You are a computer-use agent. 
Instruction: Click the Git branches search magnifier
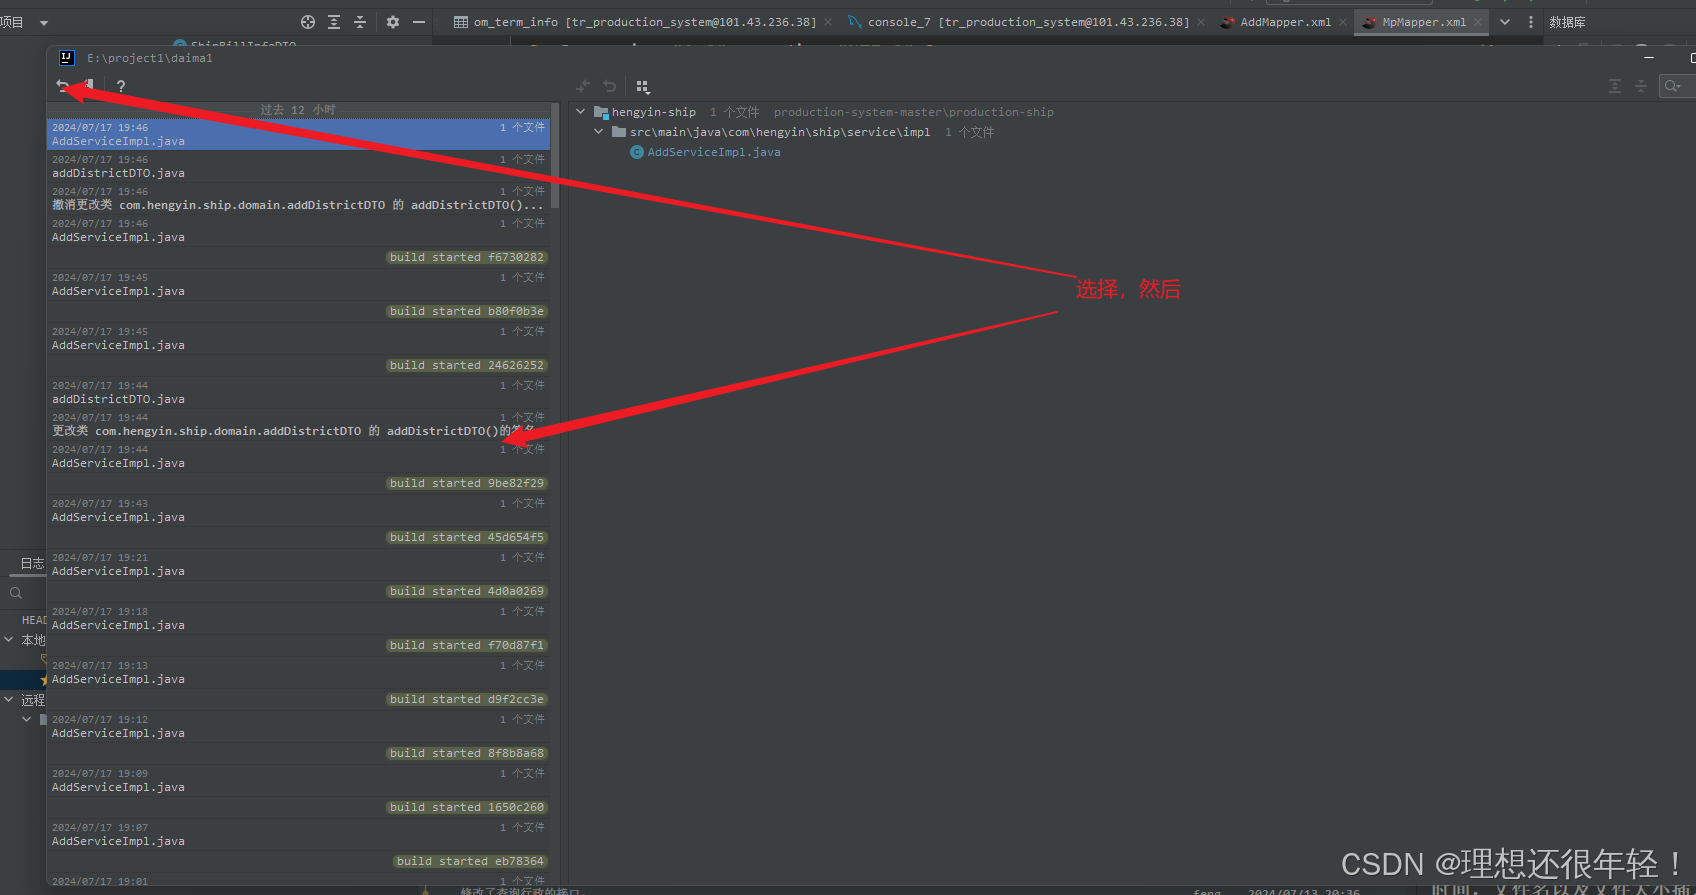point(16,593)
